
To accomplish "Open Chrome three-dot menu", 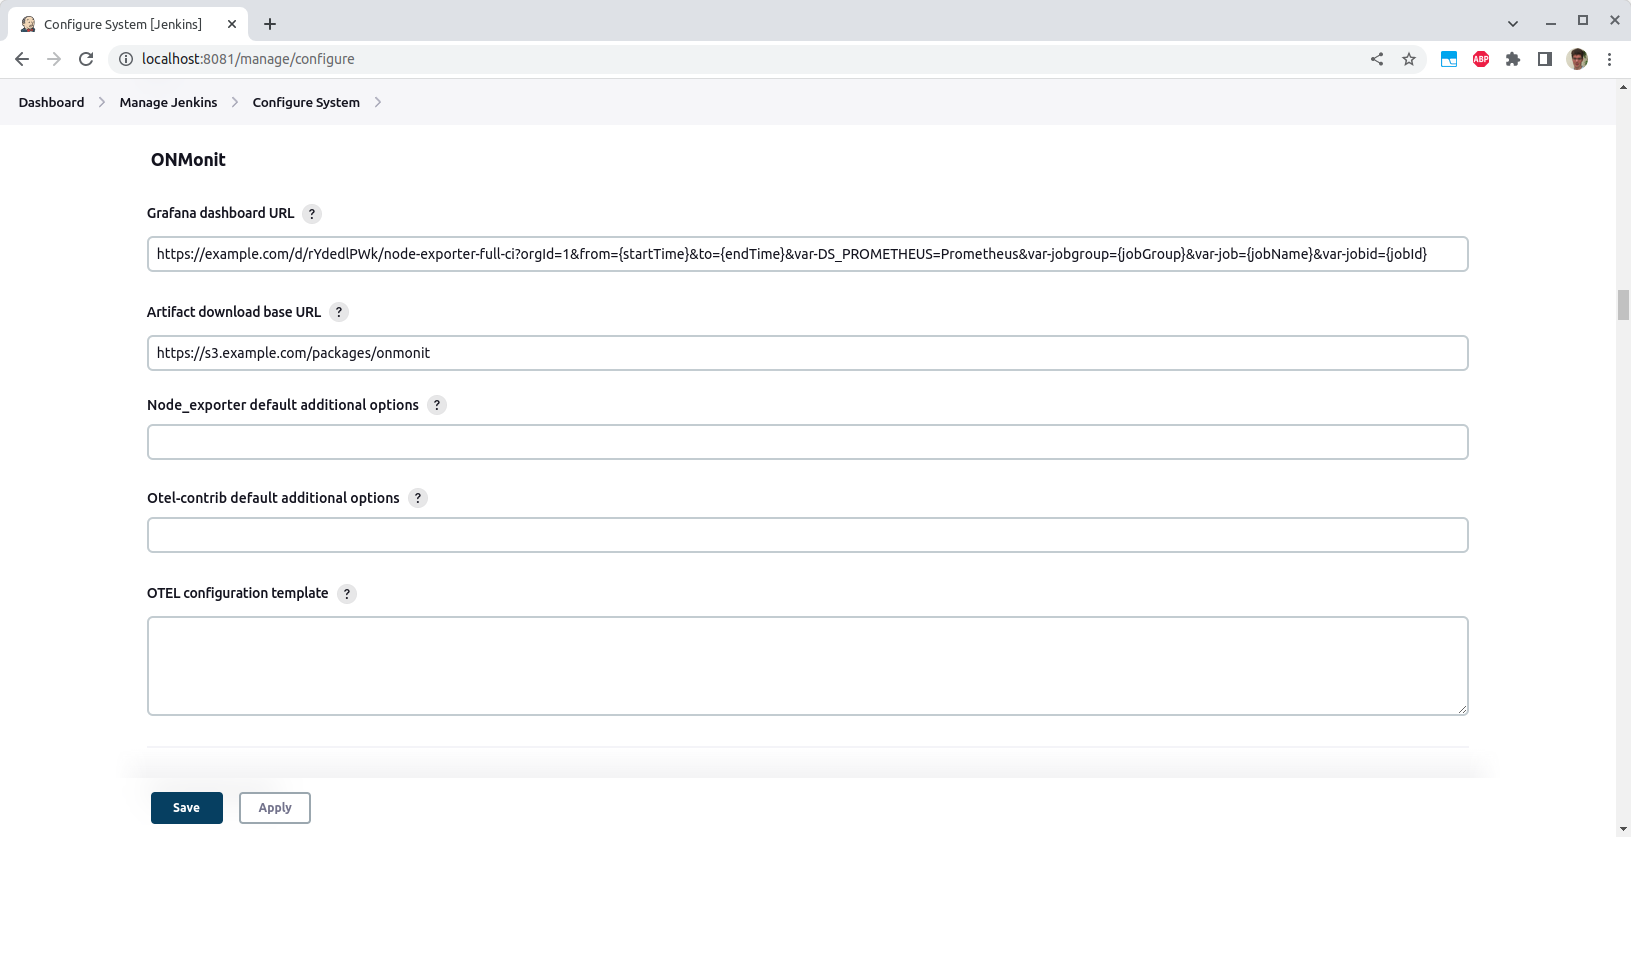I will point(1610,59).
